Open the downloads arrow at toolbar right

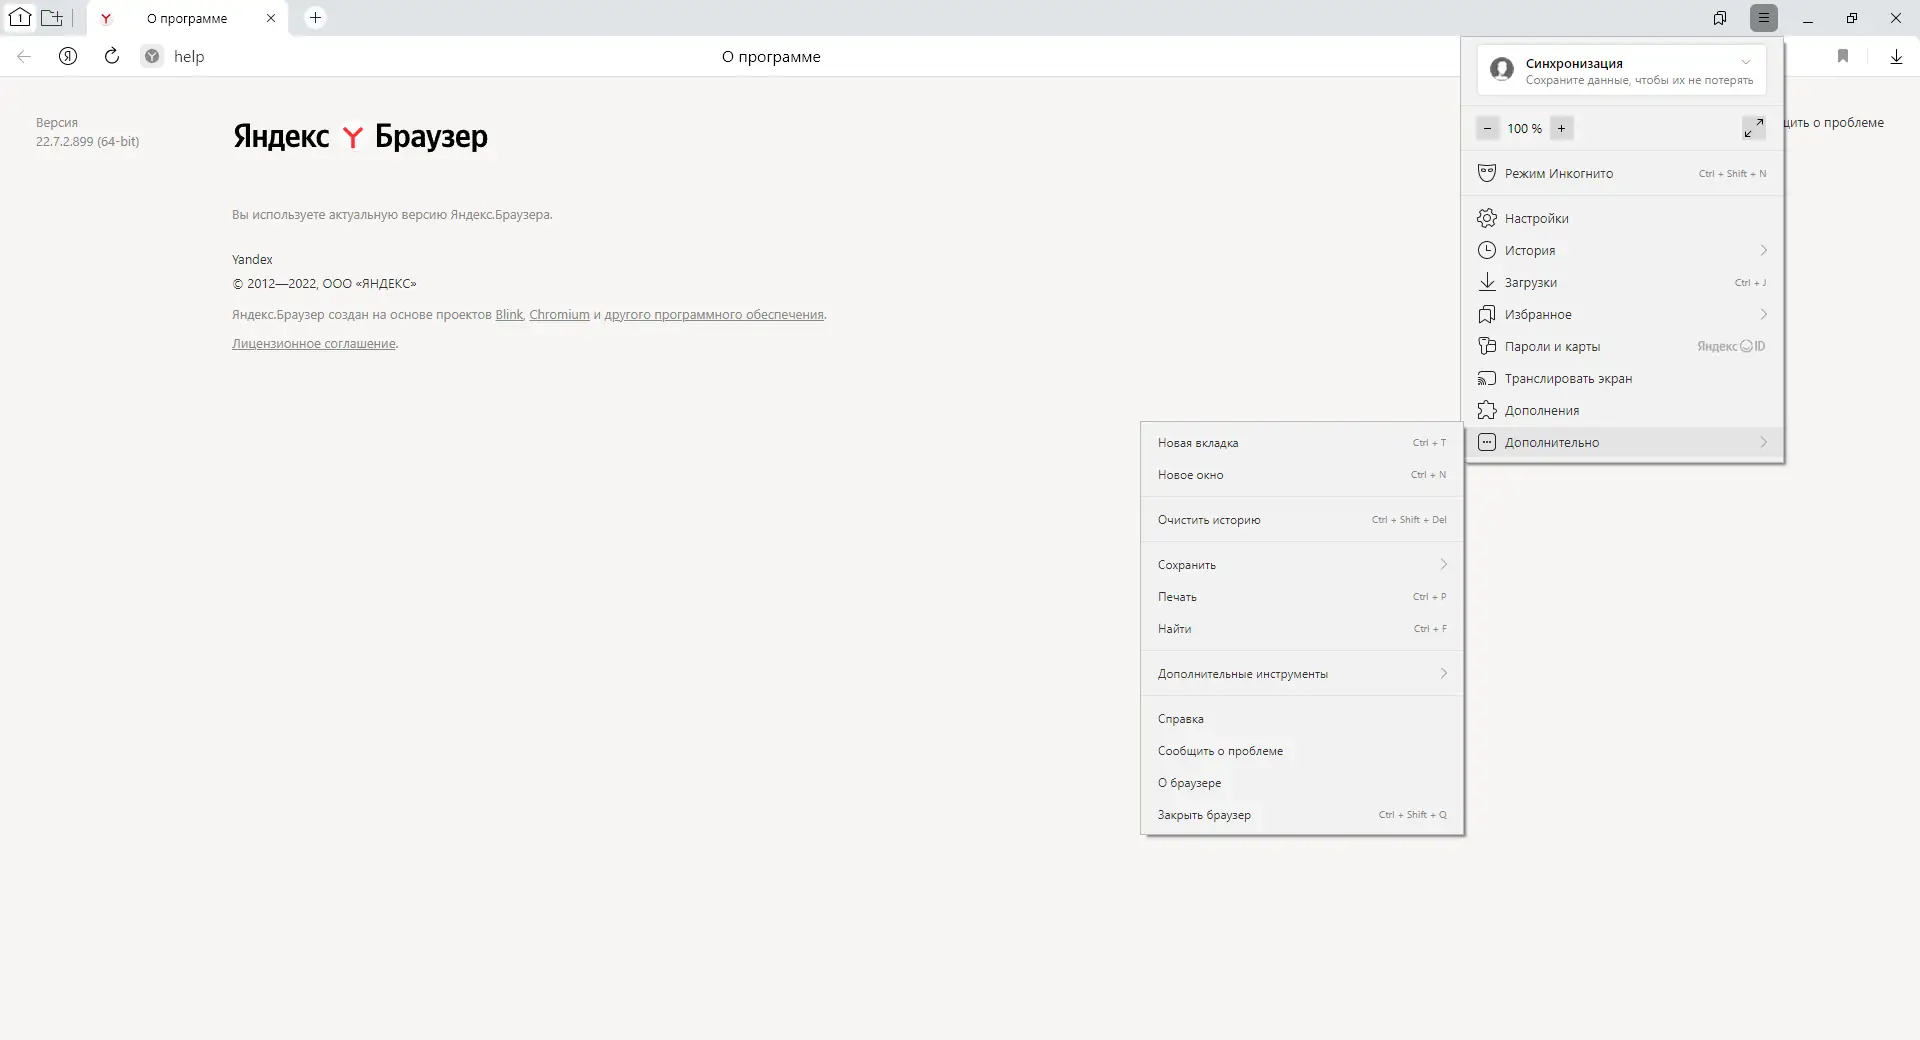tap(1896, 57)
